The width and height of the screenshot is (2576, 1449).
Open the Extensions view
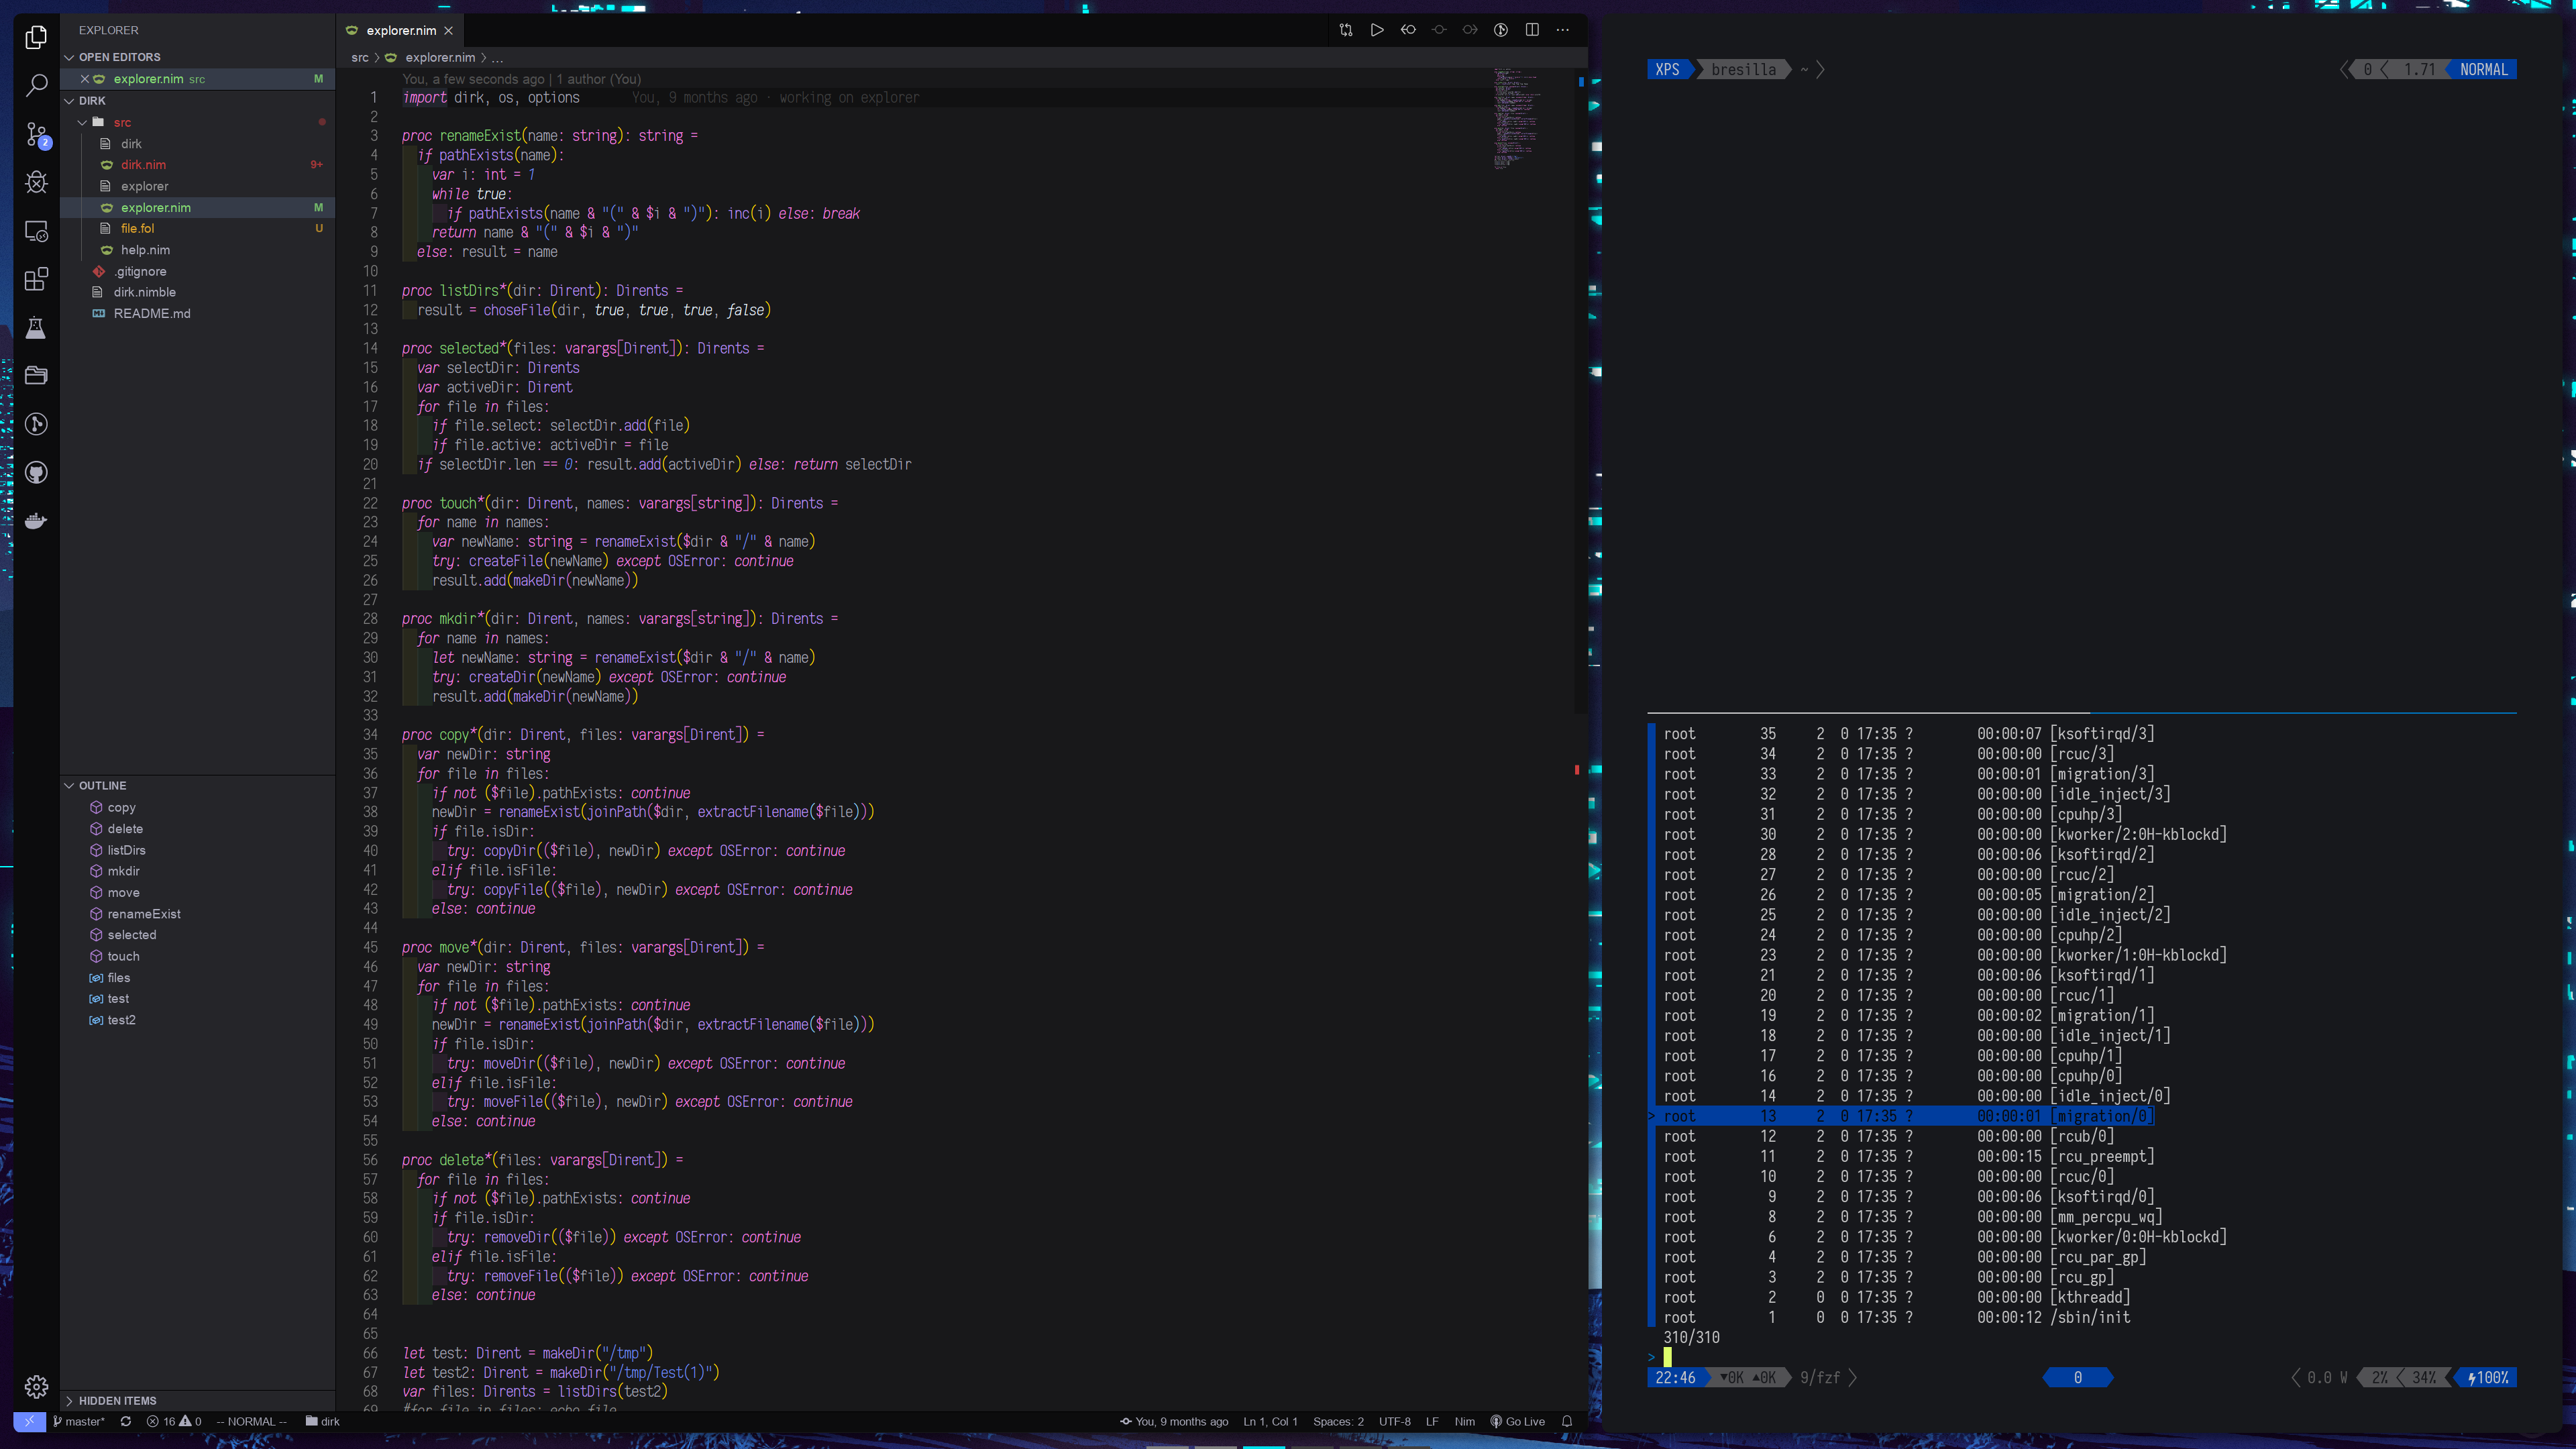(36, 279)
